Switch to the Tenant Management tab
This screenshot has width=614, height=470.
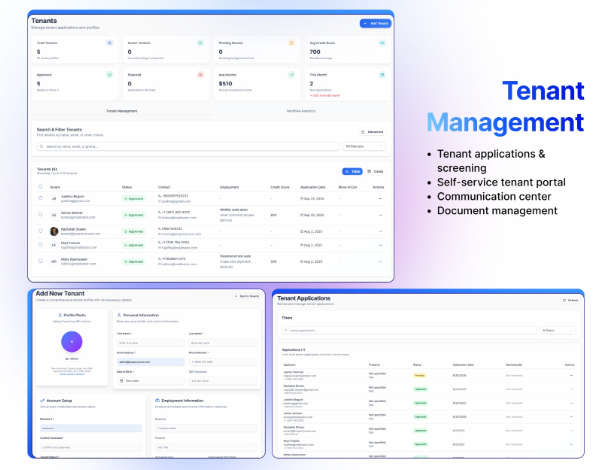point(122,111)
